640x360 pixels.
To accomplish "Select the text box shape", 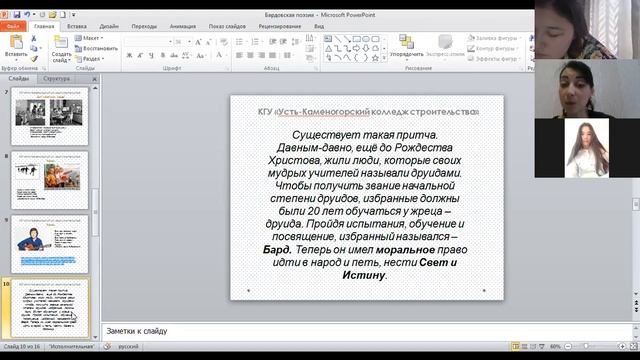I will (x=328, y=39).
